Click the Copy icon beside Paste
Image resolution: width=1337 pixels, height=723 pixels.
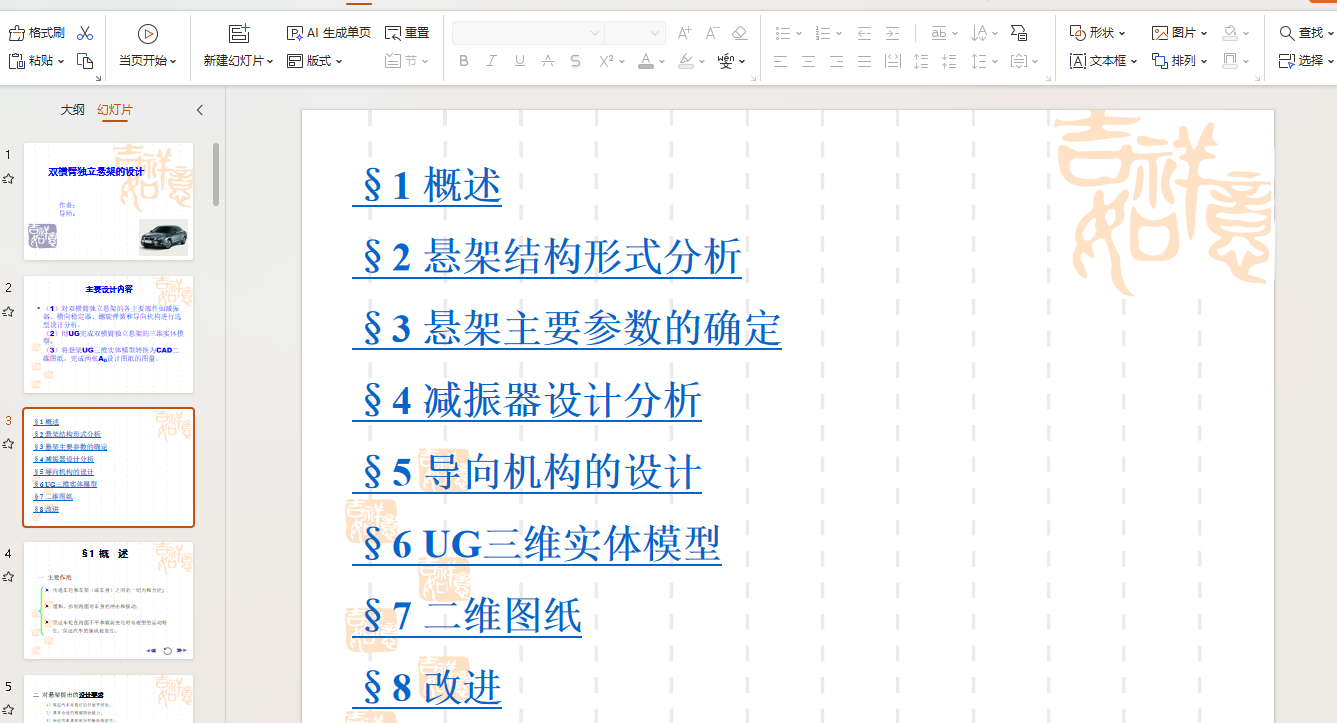[85, 61]
